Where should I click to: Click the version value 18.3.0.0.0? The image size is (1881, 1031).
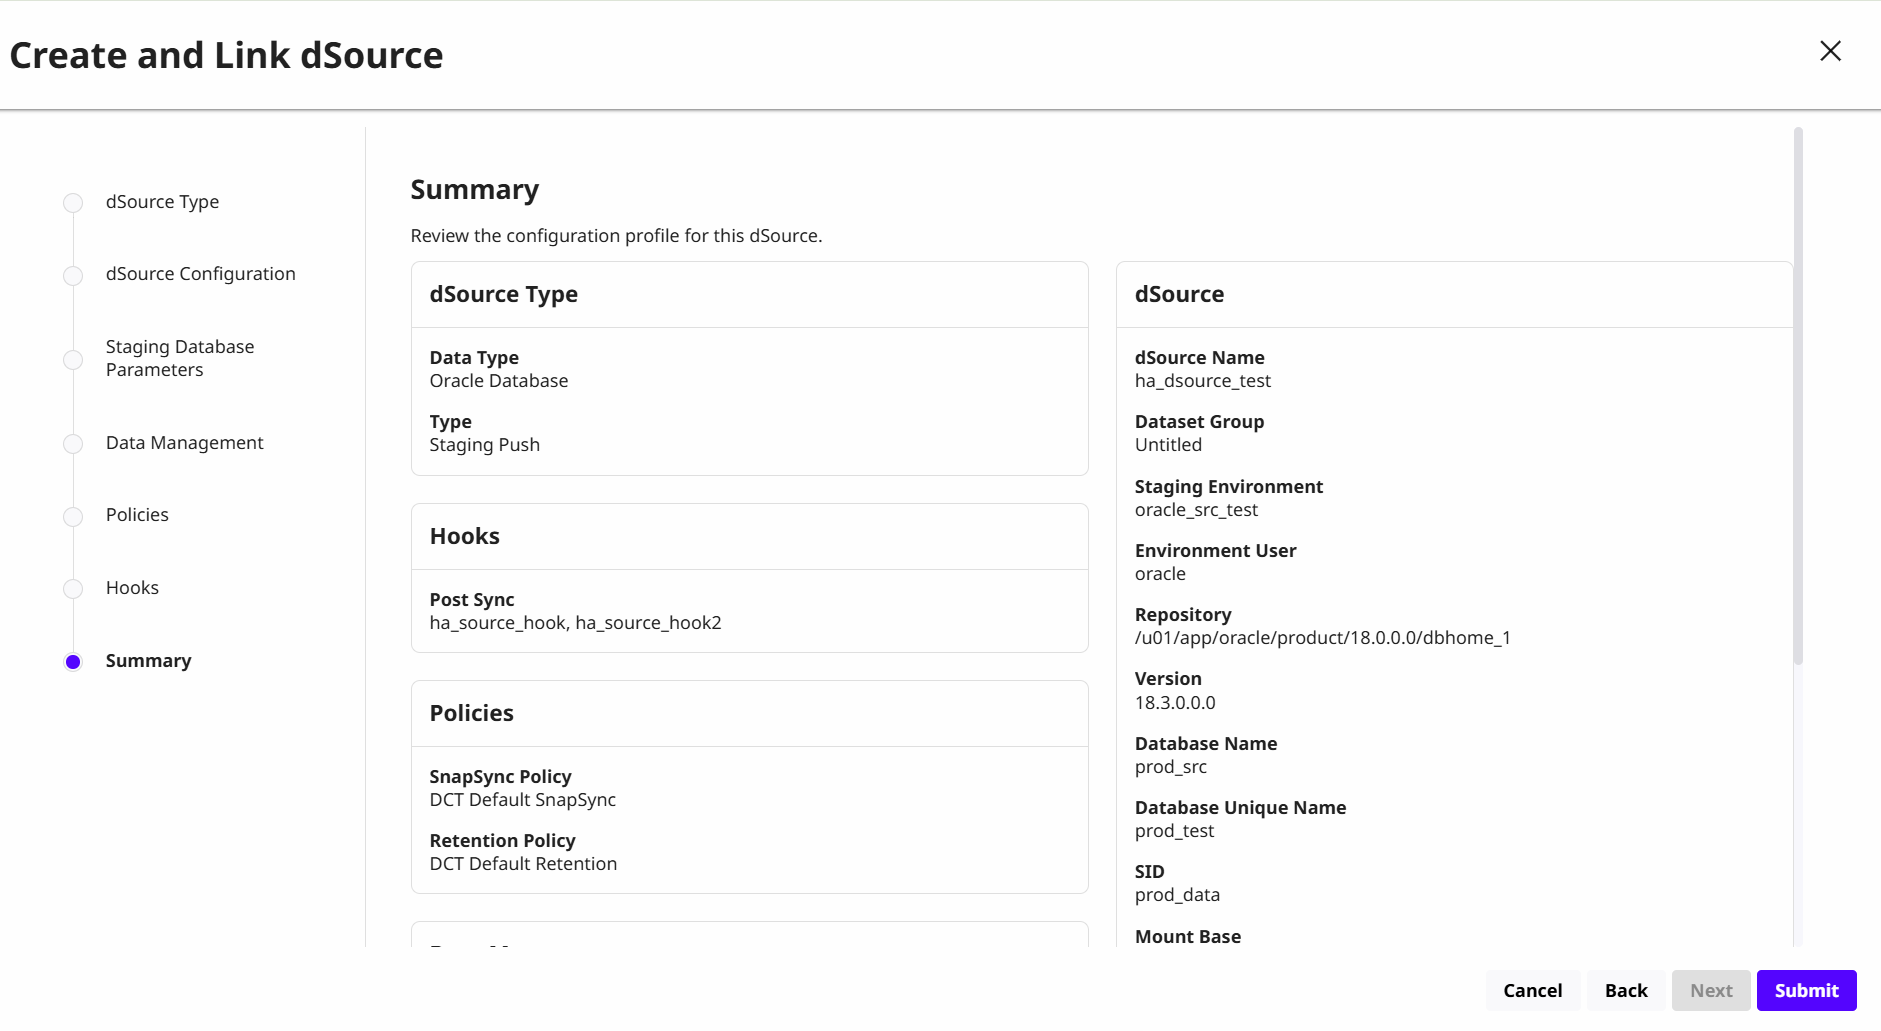point(1175,703)
